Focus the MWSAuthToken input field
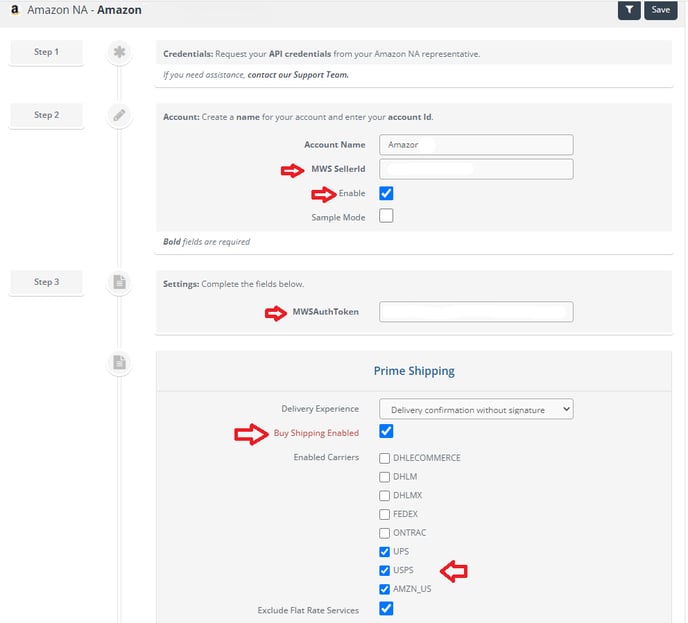This screenshot has height=623, width=688. (x=476, y=312)
